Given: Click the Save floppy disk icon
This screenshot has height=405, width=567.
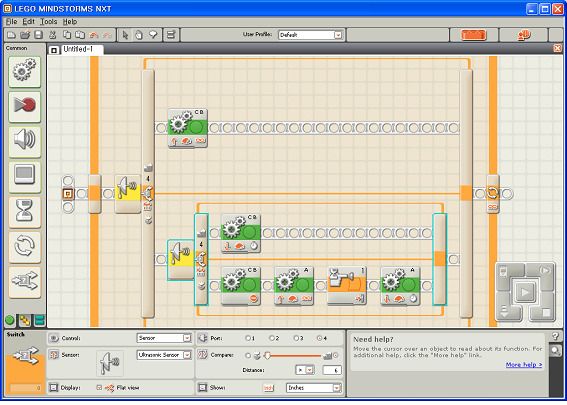Looking at the screenshot, I should [x=38, y=35].
